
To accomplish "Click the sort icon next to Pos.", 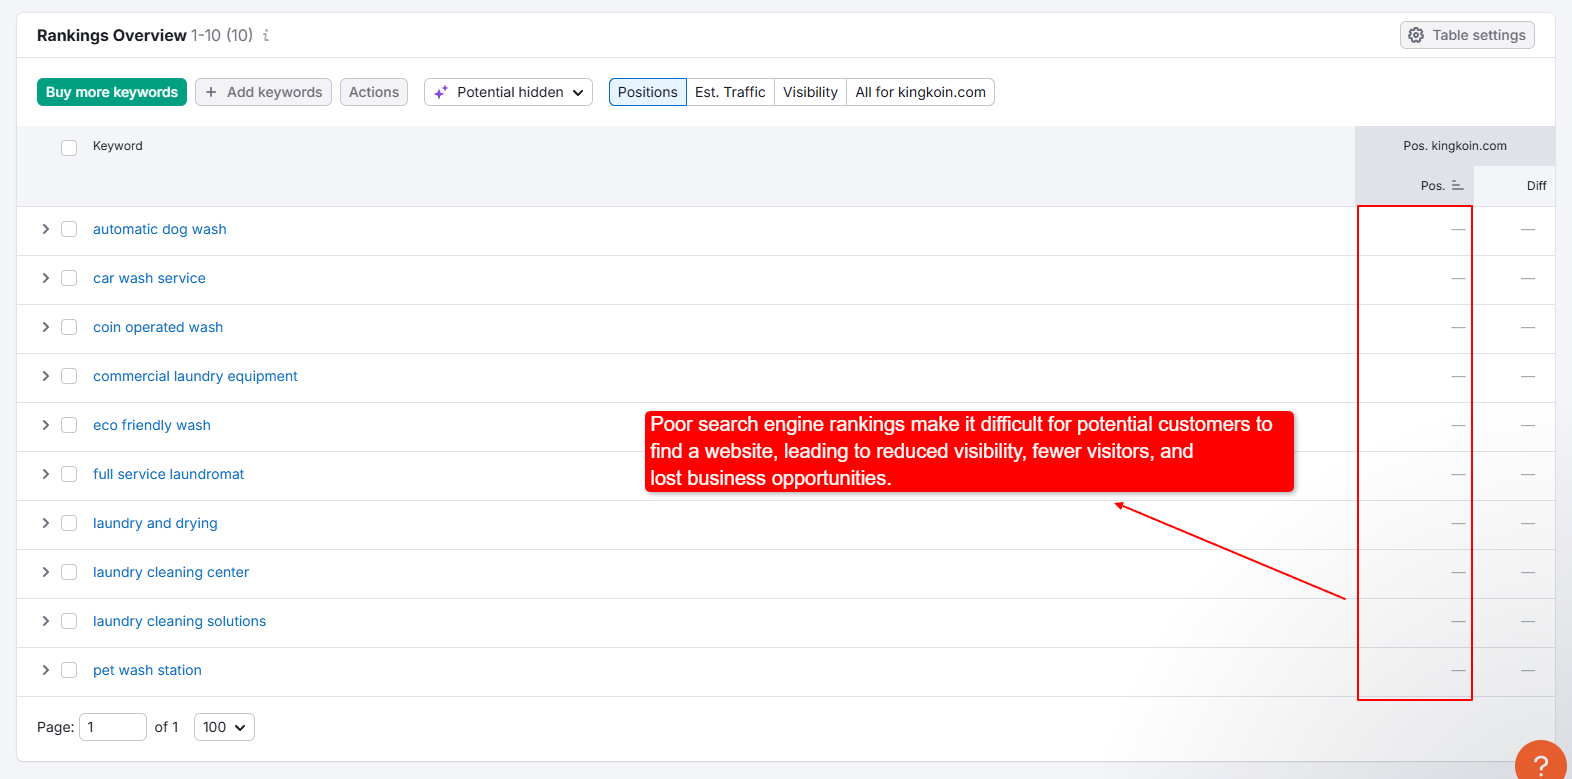I will [x=1457, y=186].
